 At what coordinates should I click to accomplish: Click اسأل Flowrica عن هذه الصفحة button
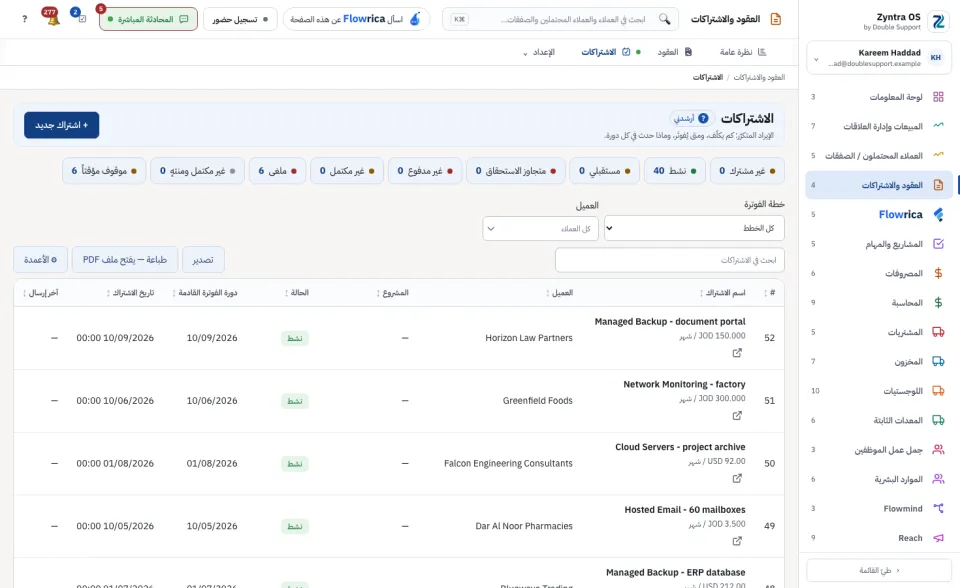pos(356,19)
